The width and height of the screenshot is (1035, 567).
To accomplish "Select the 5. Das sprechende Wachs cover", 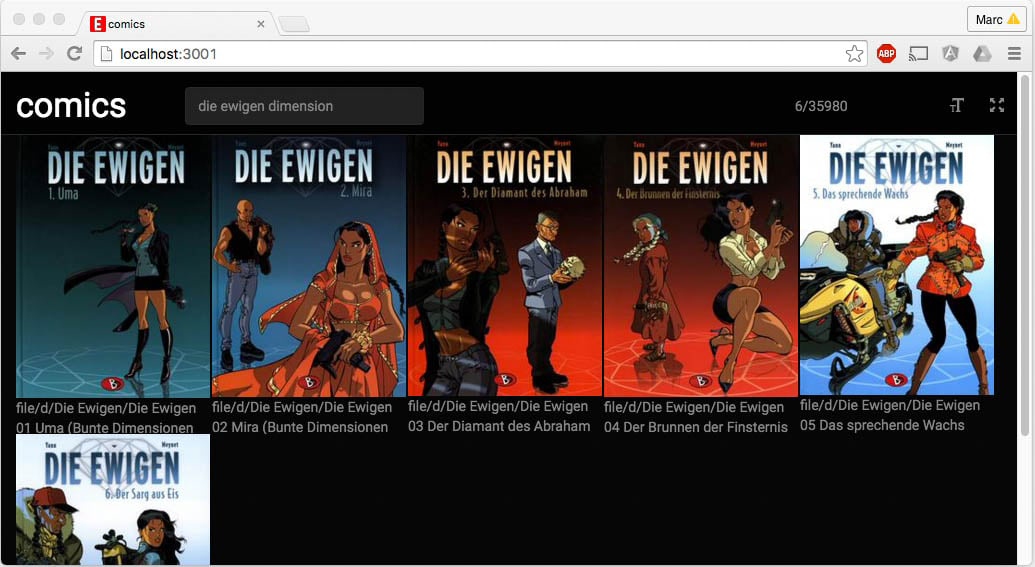I will 896,266.
